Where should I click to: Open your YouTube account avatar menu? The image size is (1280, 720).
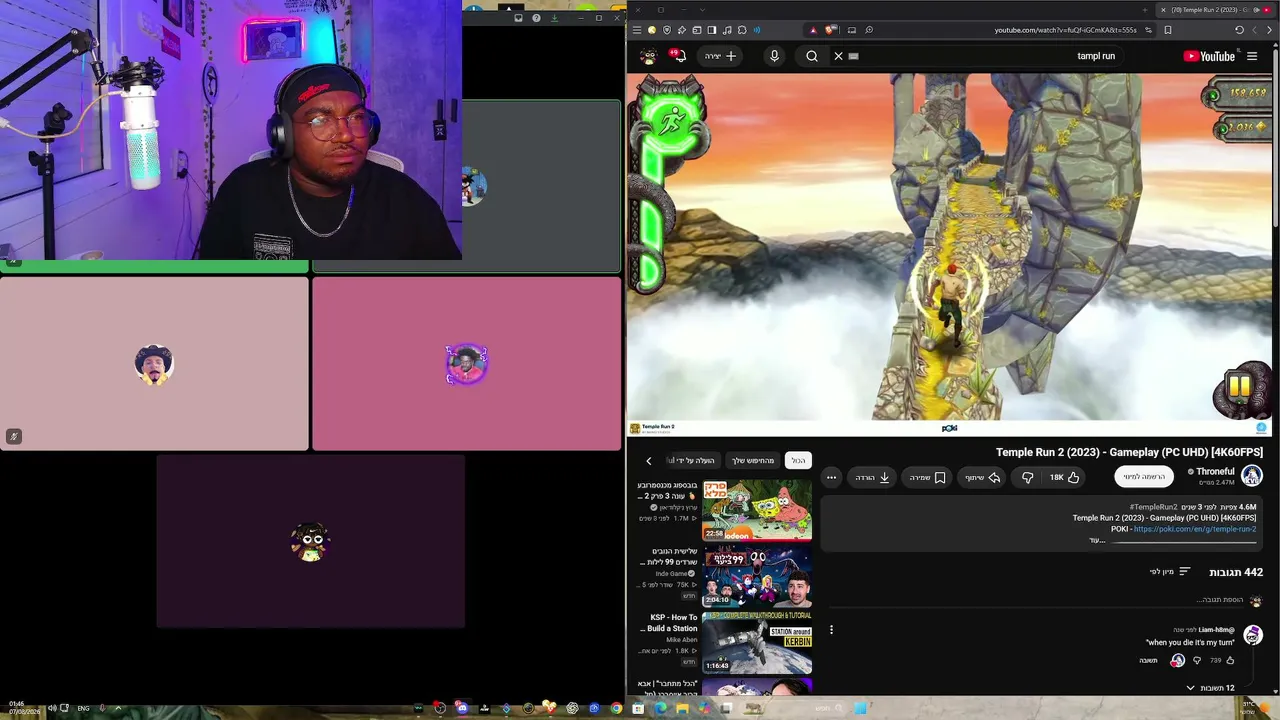point(648,56)
